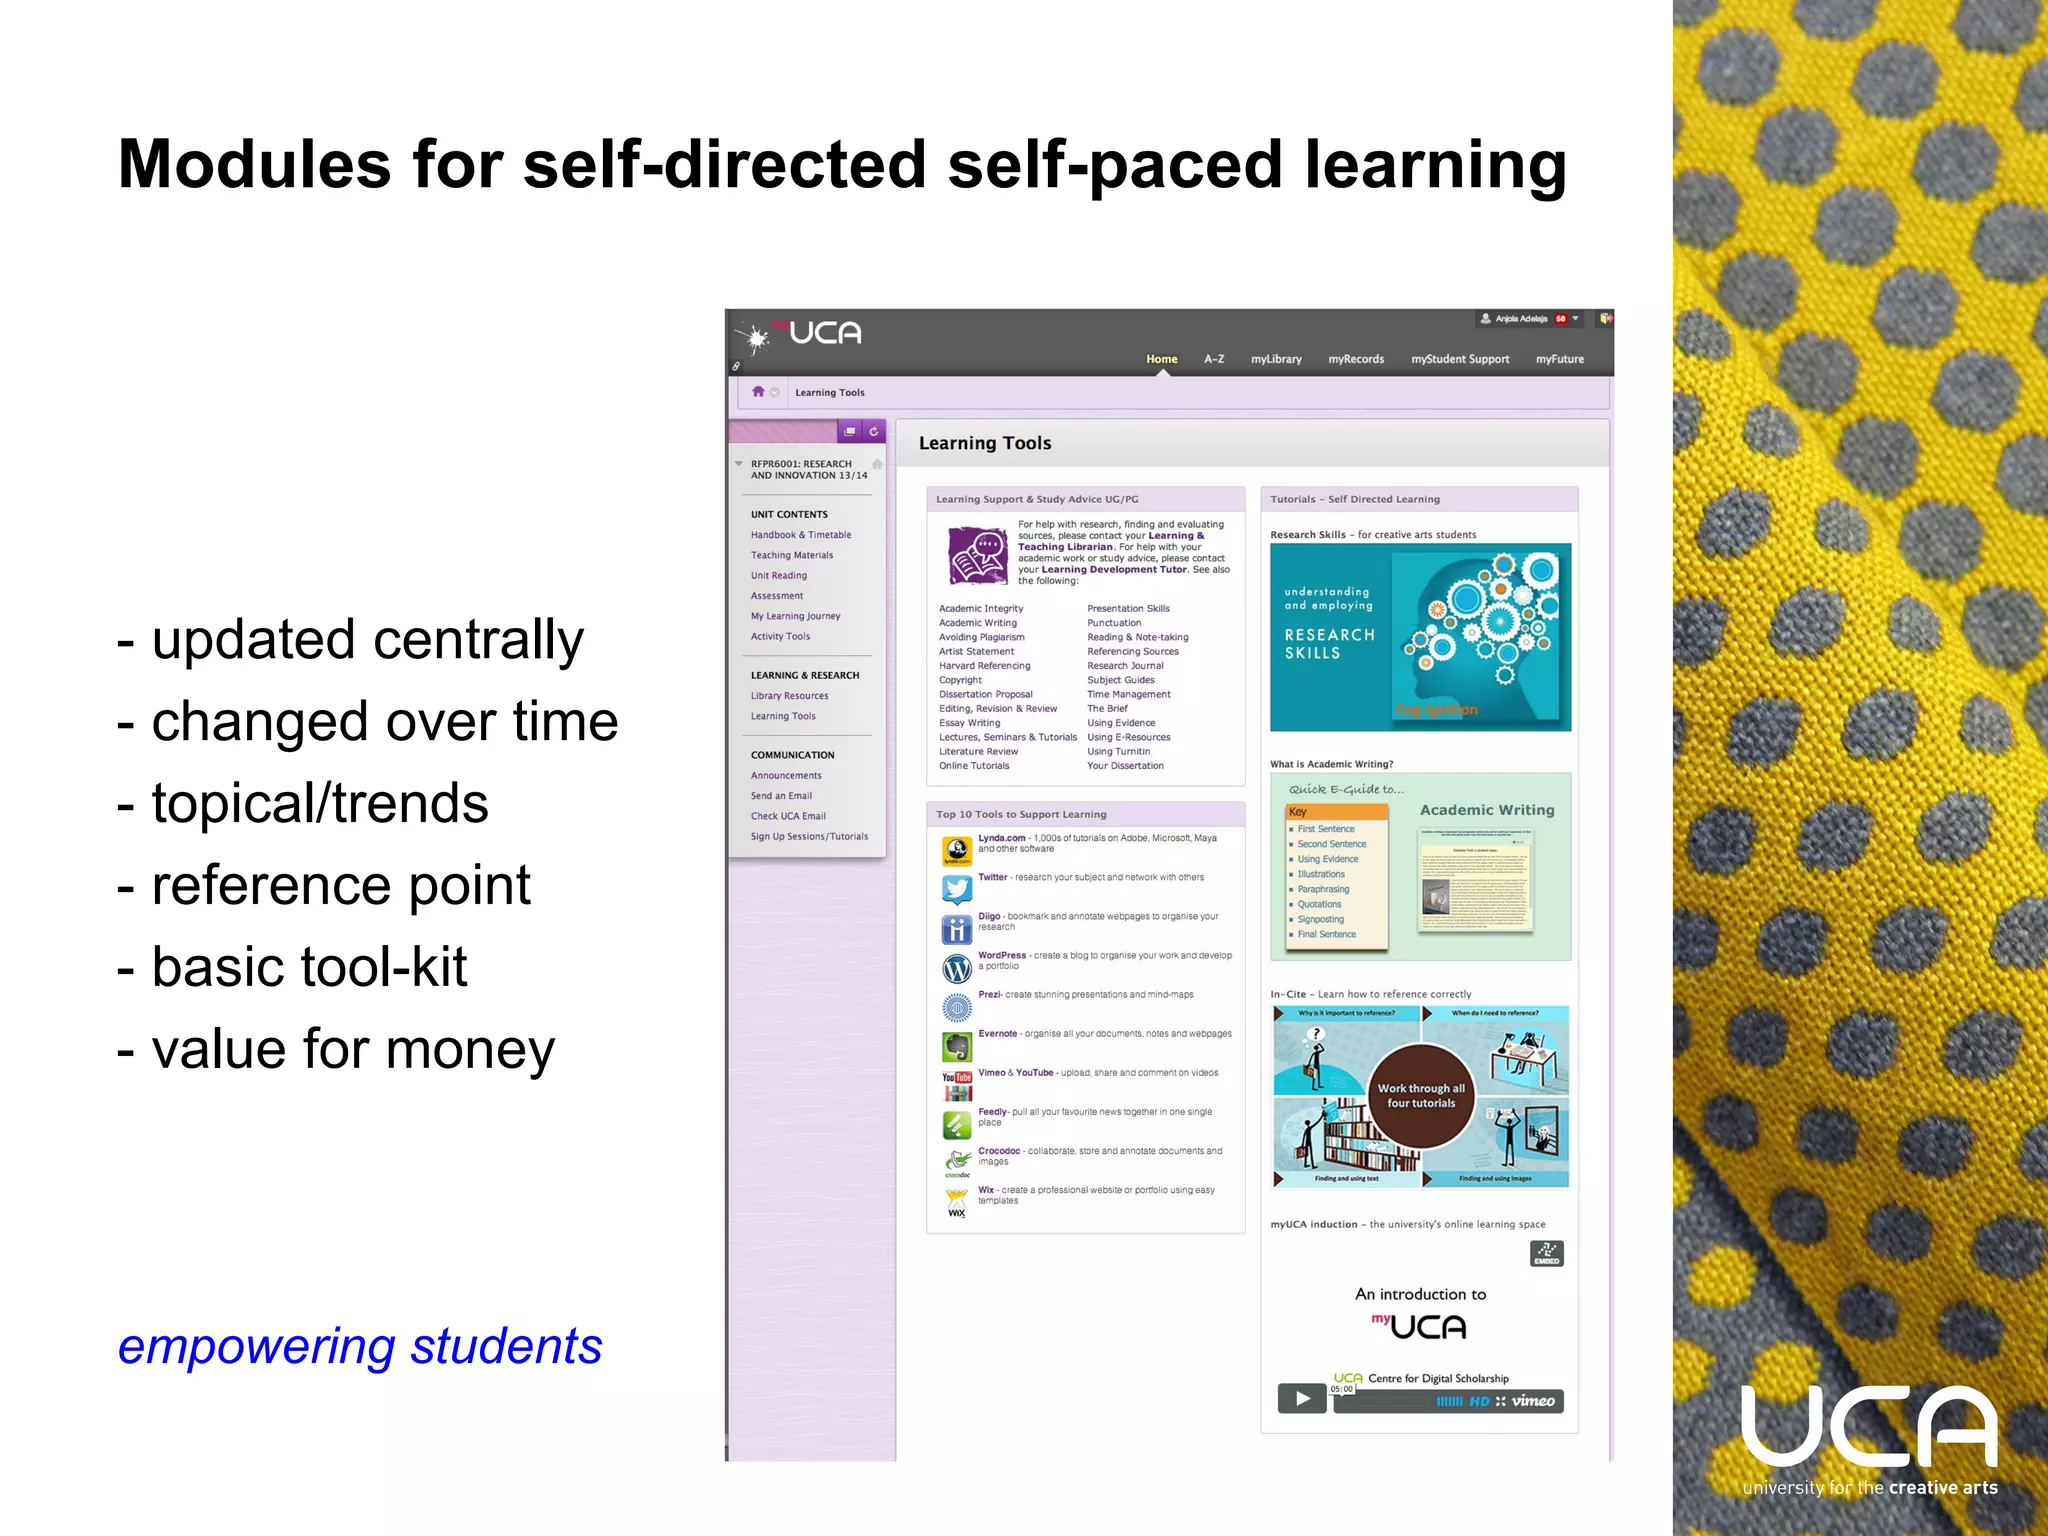Click the Embed icon above video
The image size is (2048, 1536).
click(1546, 1253)
